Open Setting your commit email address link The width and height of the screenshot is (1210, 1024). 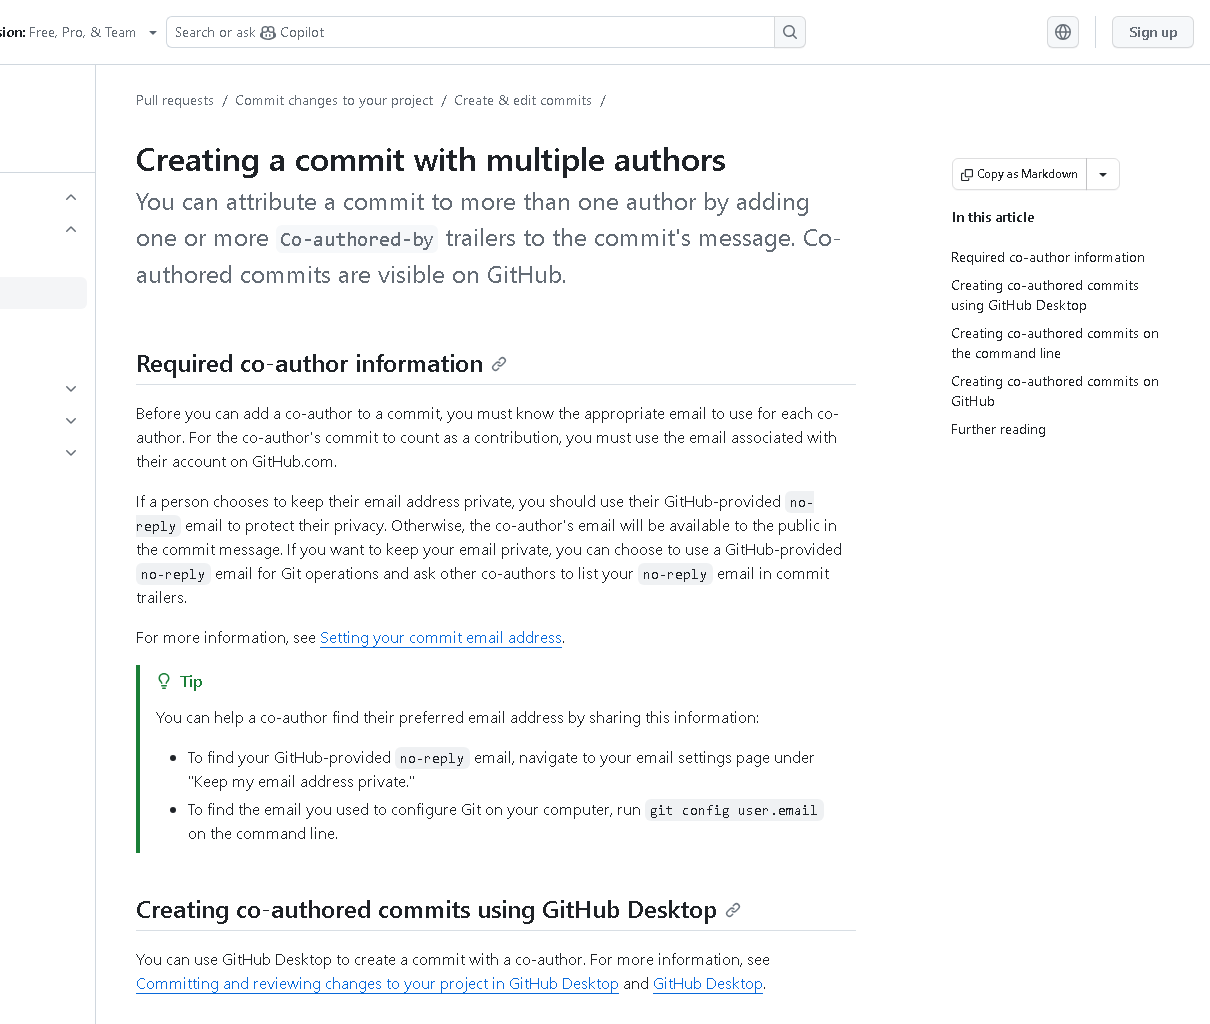tap(441, 637)
